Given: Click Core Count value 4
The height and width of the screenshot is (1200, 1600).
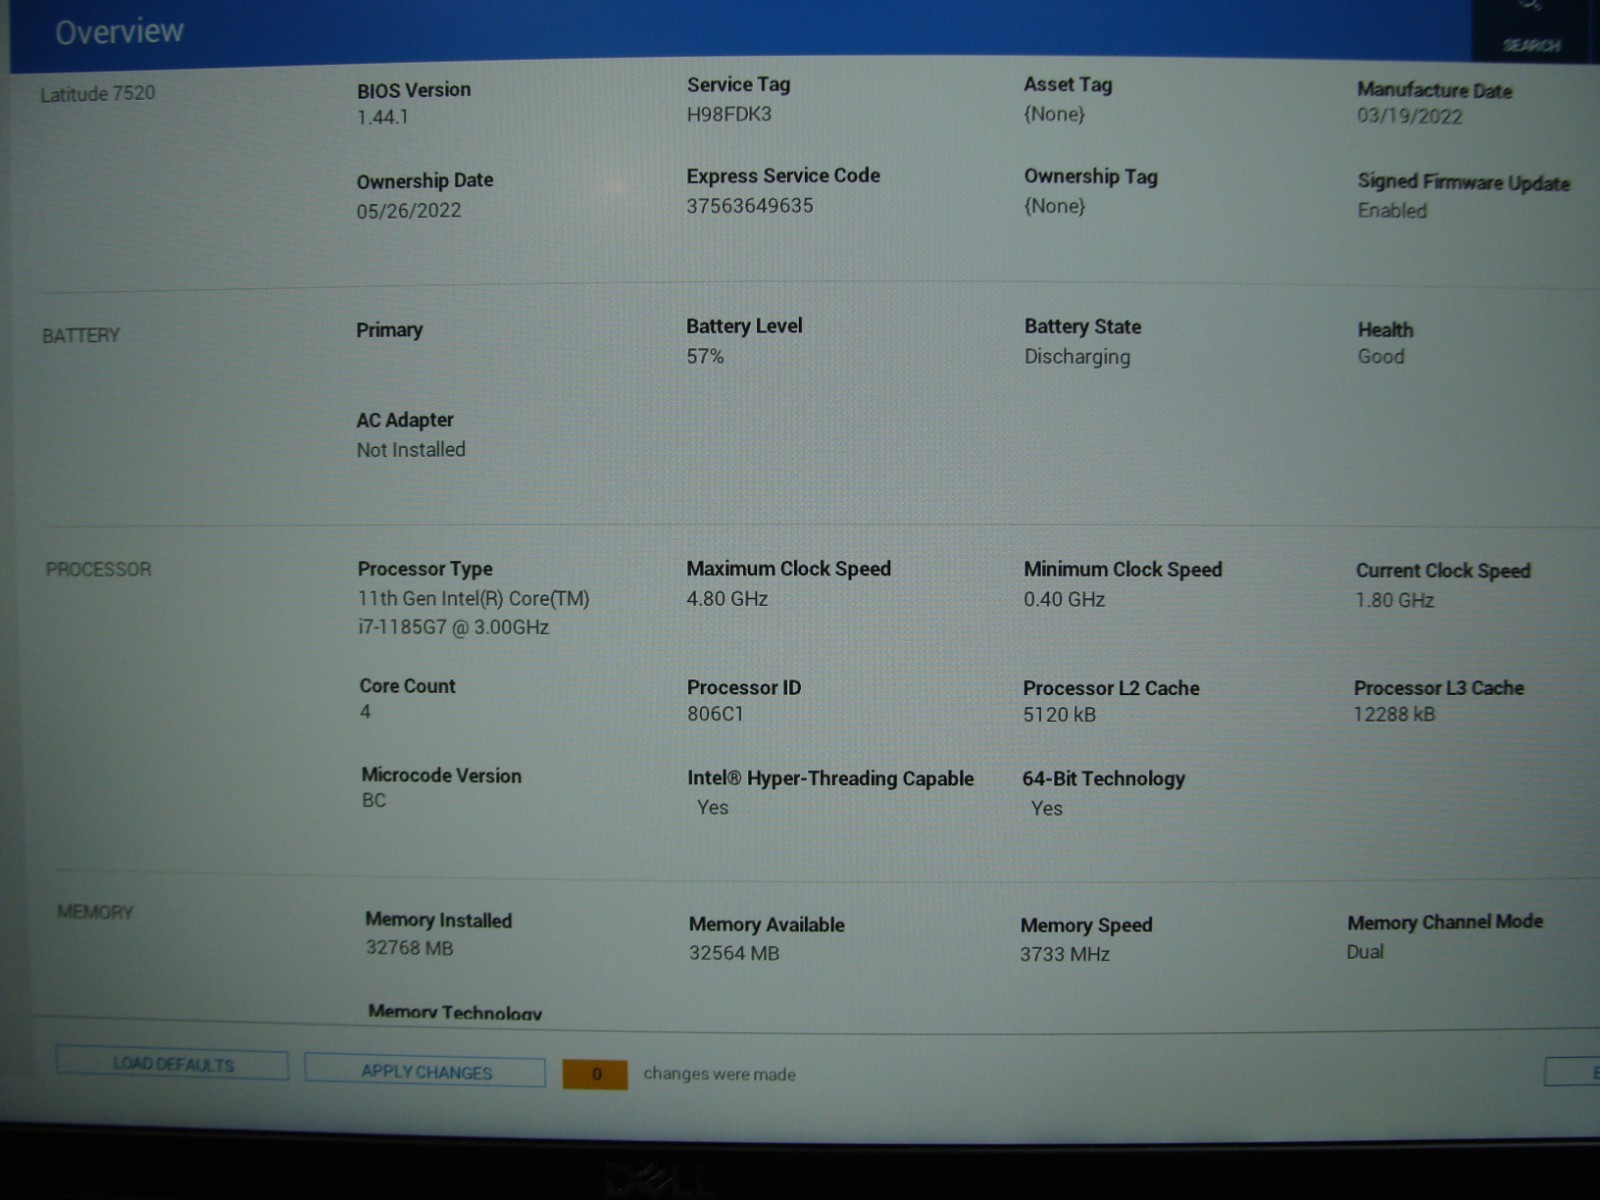Looking at the screenshot, I should [365, 712].
